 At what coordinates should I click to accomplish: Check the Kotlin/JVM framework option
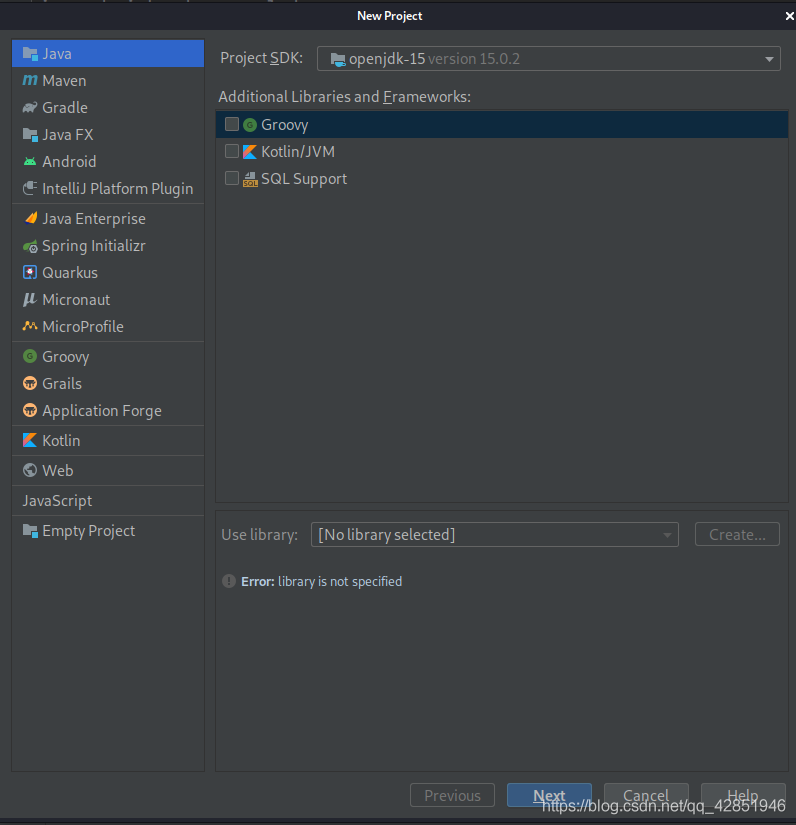pyautogui.click(x=232, y=152)
